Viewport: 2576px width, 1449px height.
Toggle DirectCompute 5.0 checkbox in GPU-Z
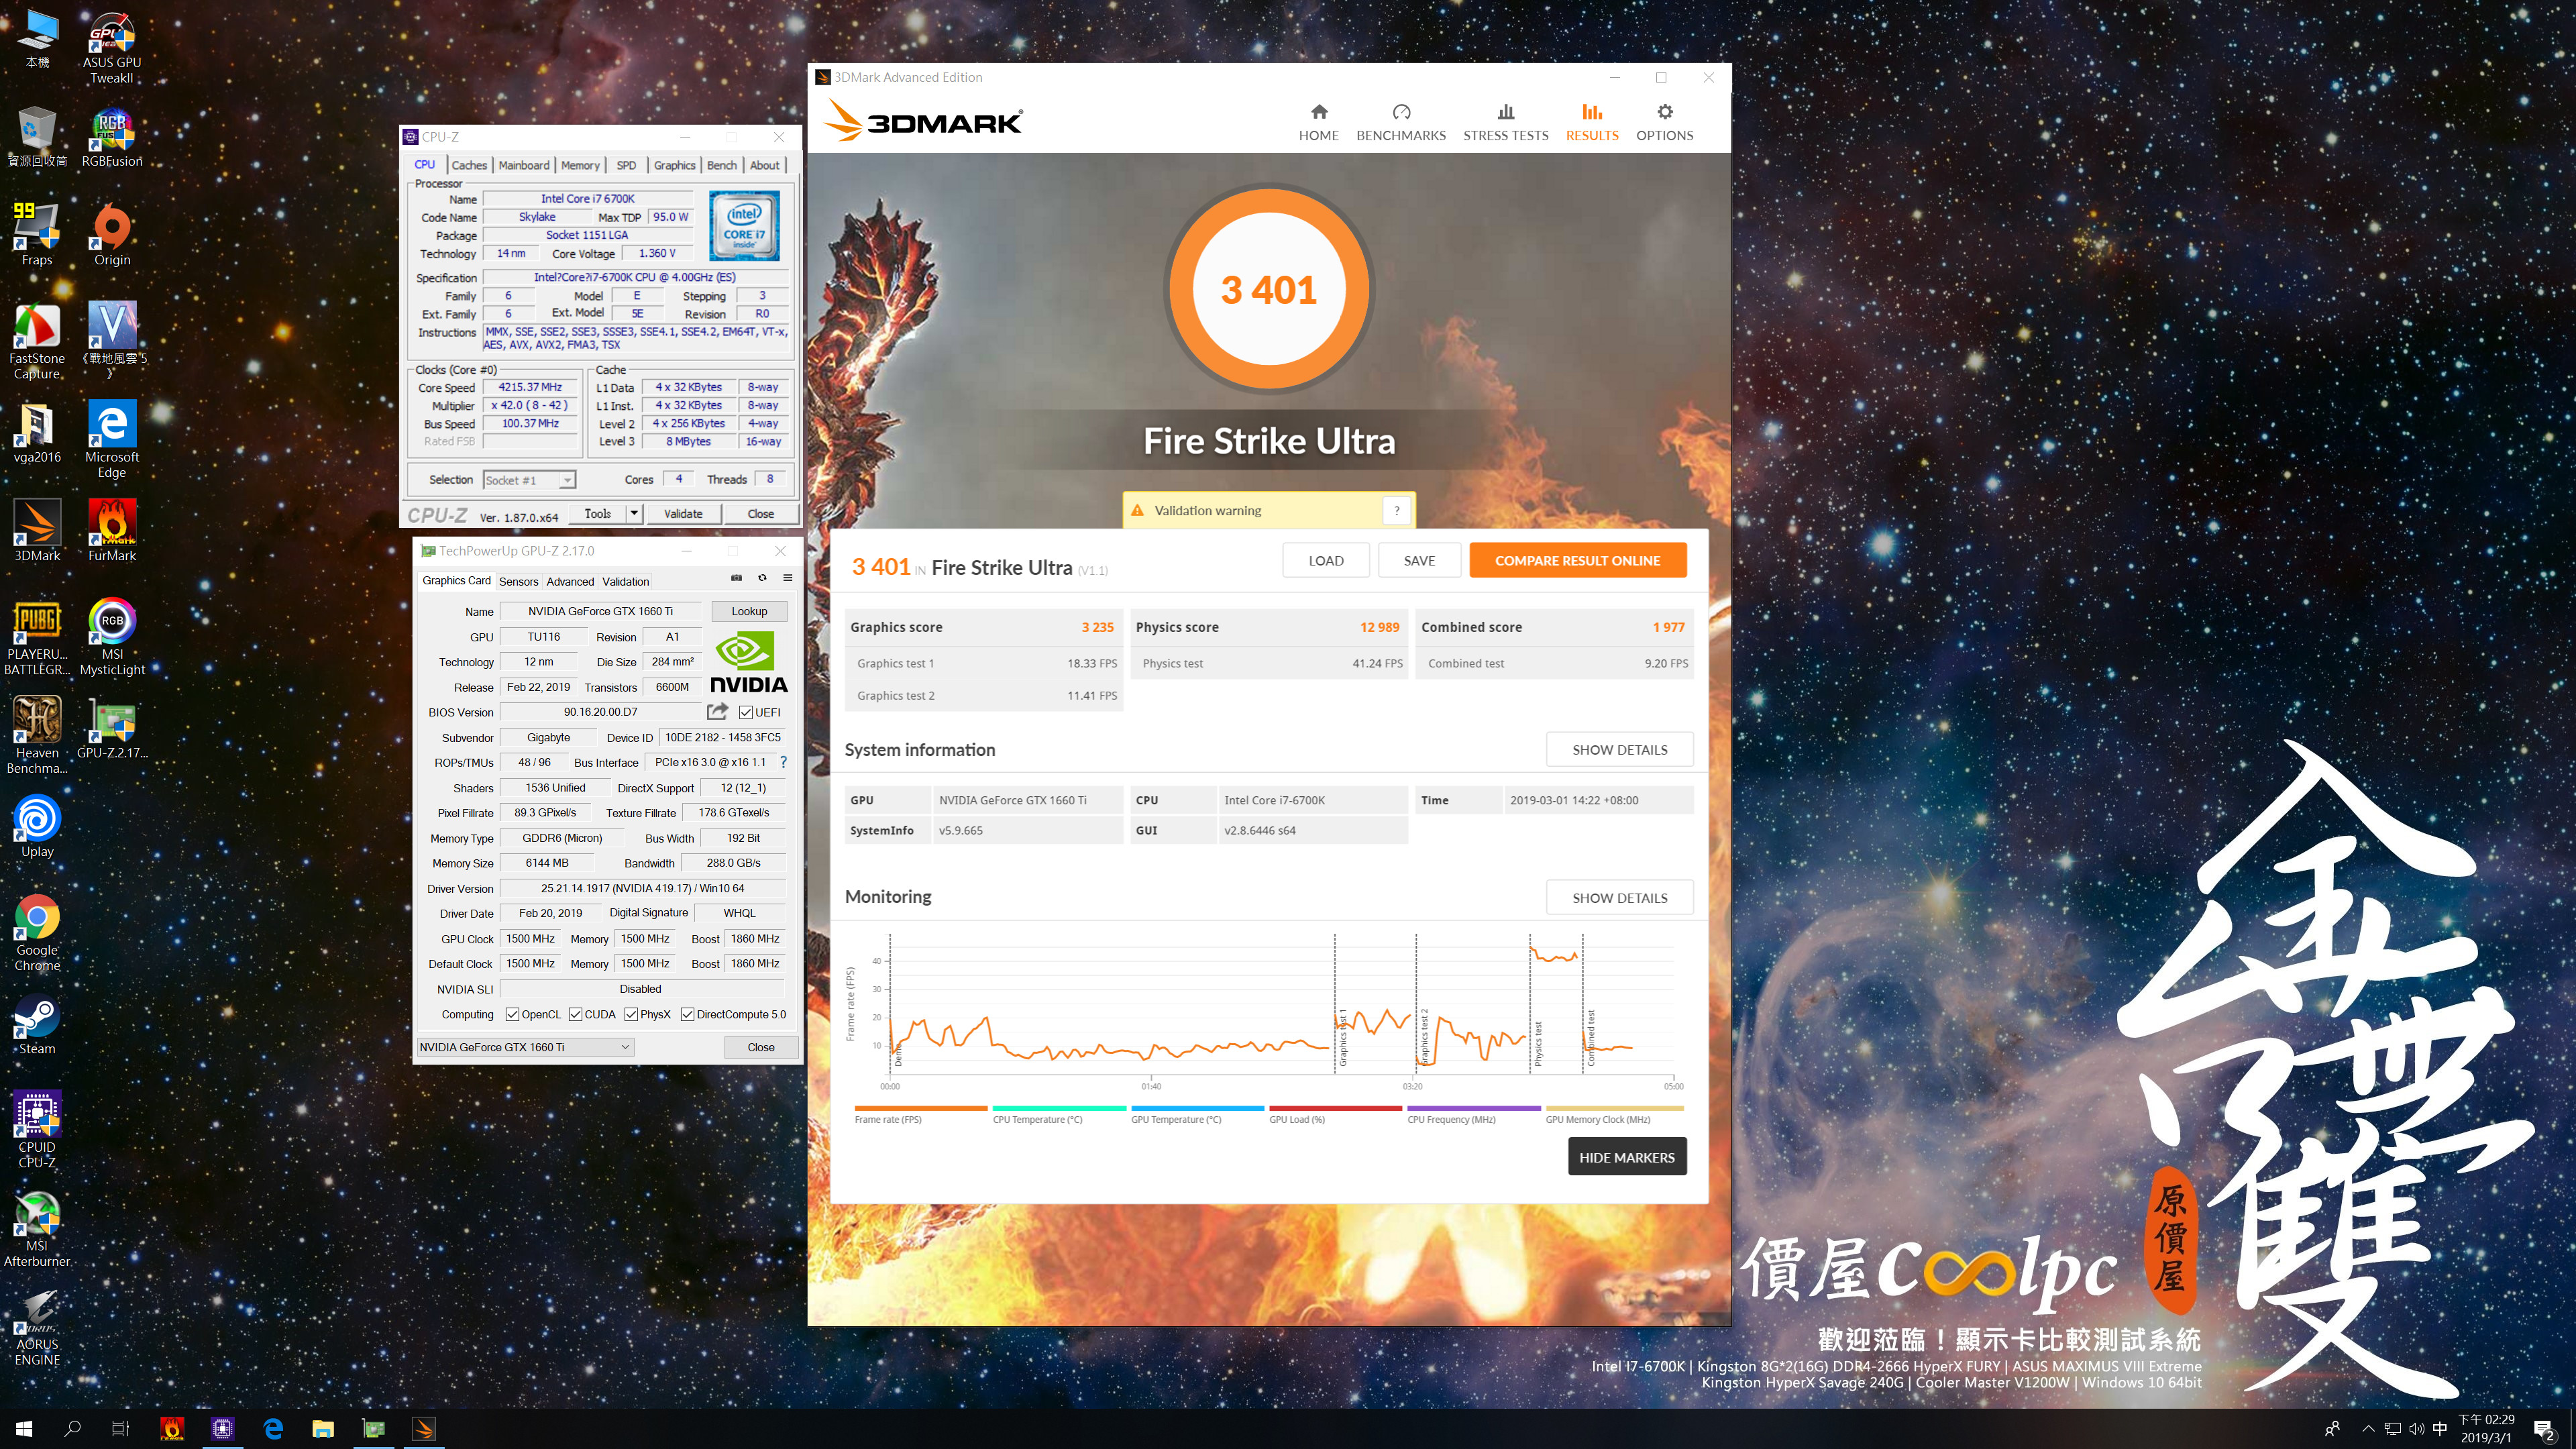tap(687, 1014)
